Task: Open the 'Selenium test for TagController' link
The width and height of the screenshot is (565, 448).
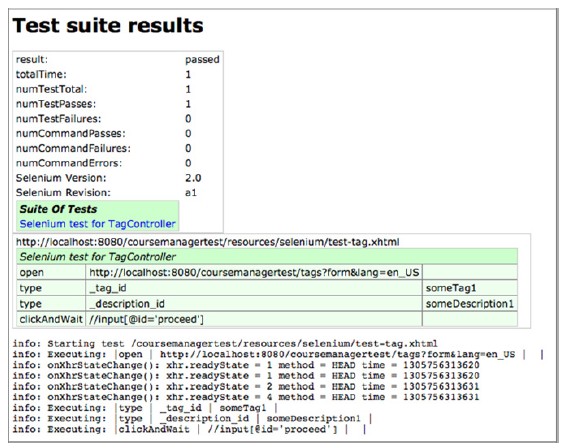Action: [97, 224]
